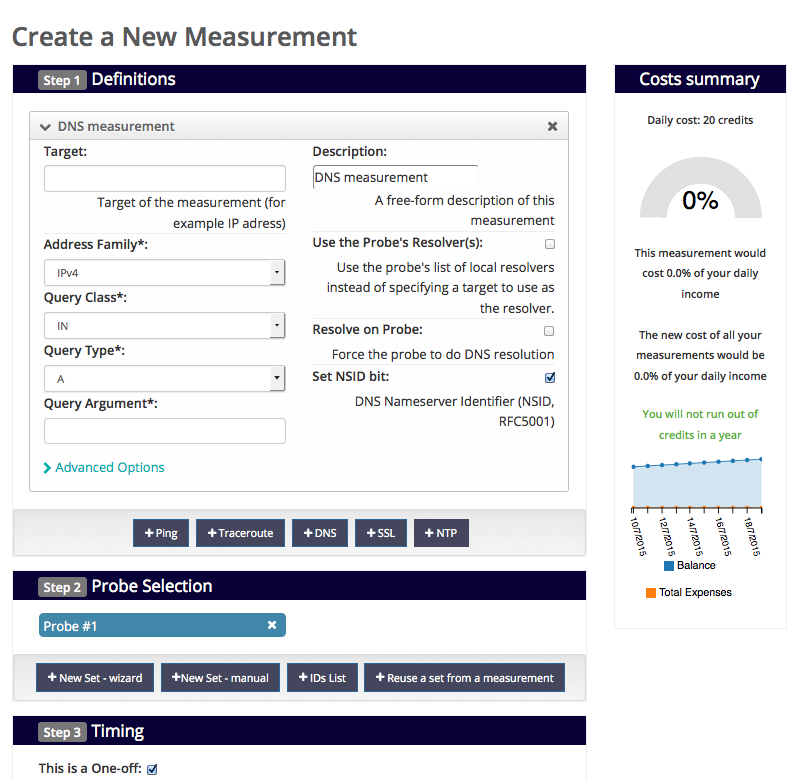Select the Probe #1 set bar

162,625
